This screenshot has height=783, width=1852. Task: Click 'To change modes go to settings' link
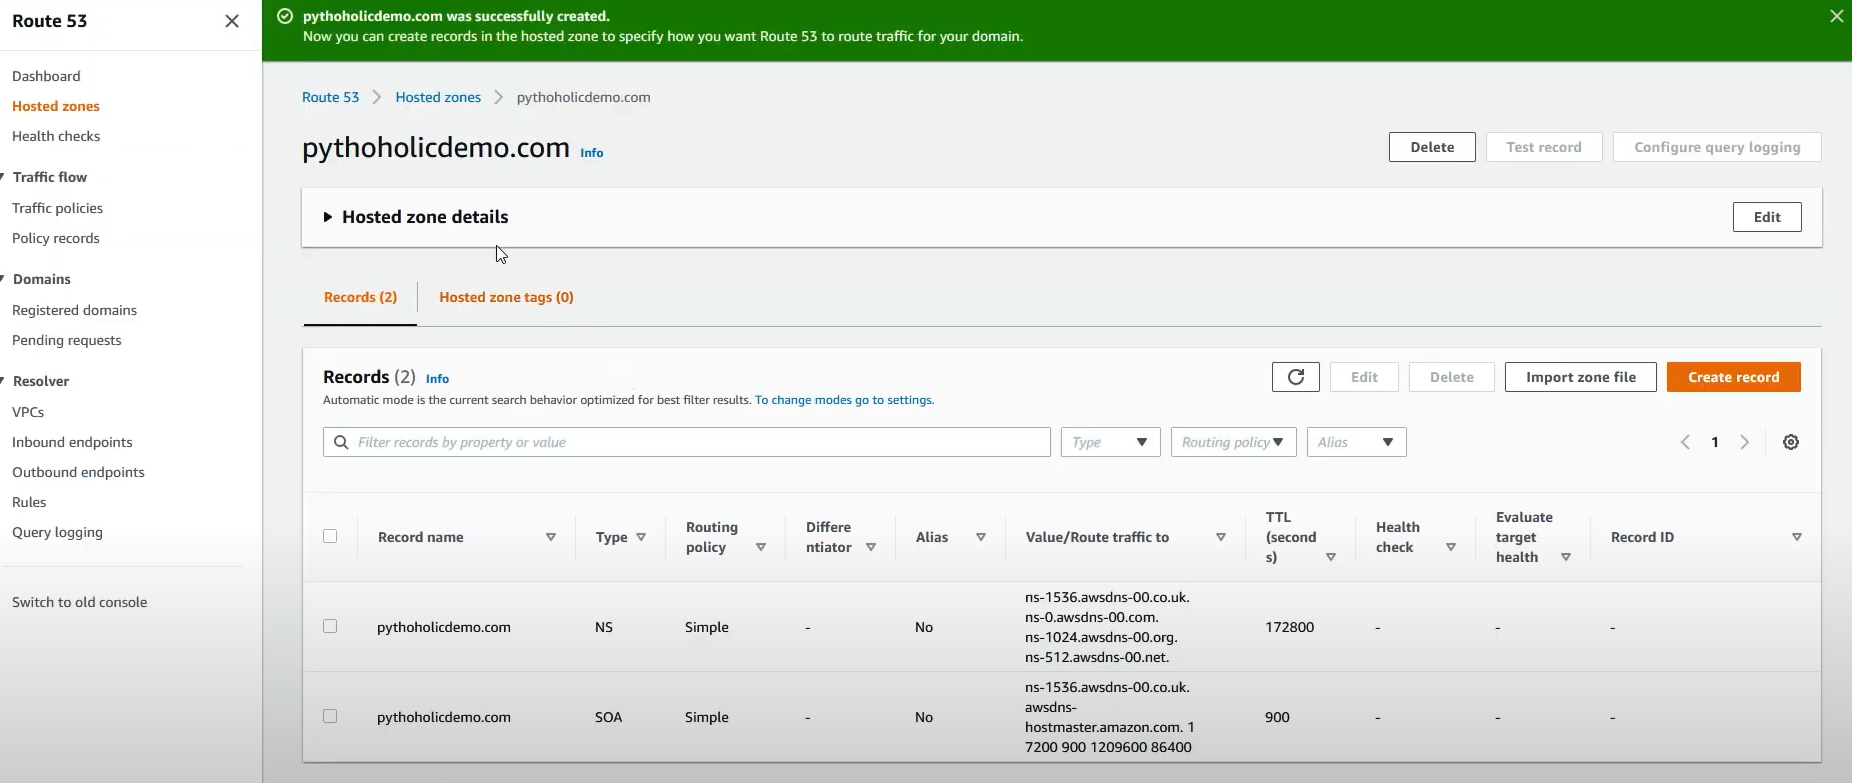click(x=844, y=400)
